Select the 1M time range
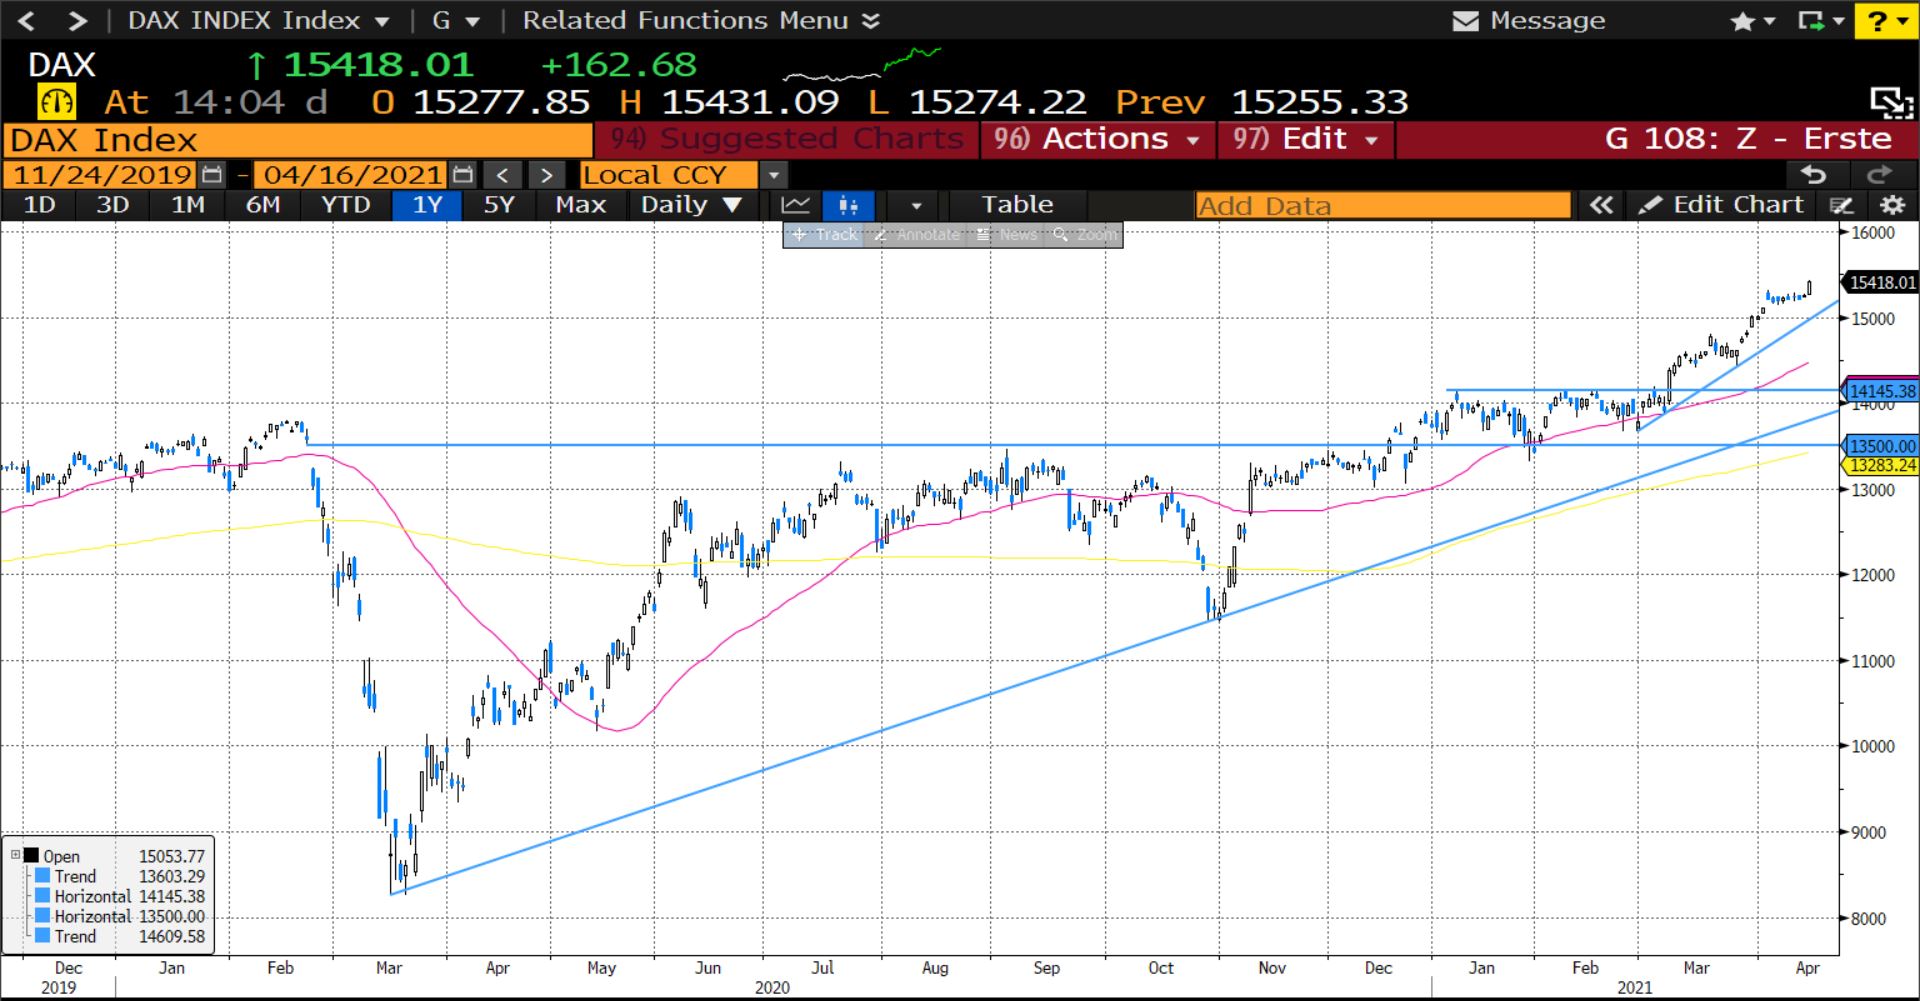The image size is (1920, 1001). (187, 205)
